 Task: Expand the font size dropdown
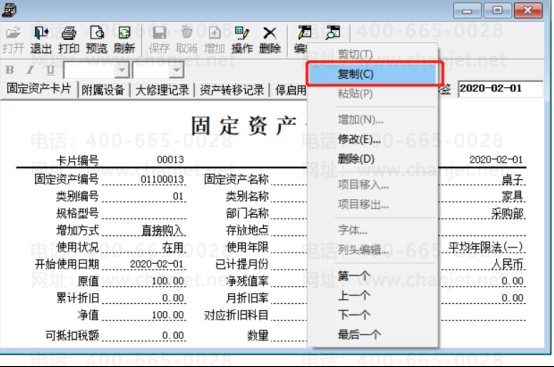pos(176,70)
